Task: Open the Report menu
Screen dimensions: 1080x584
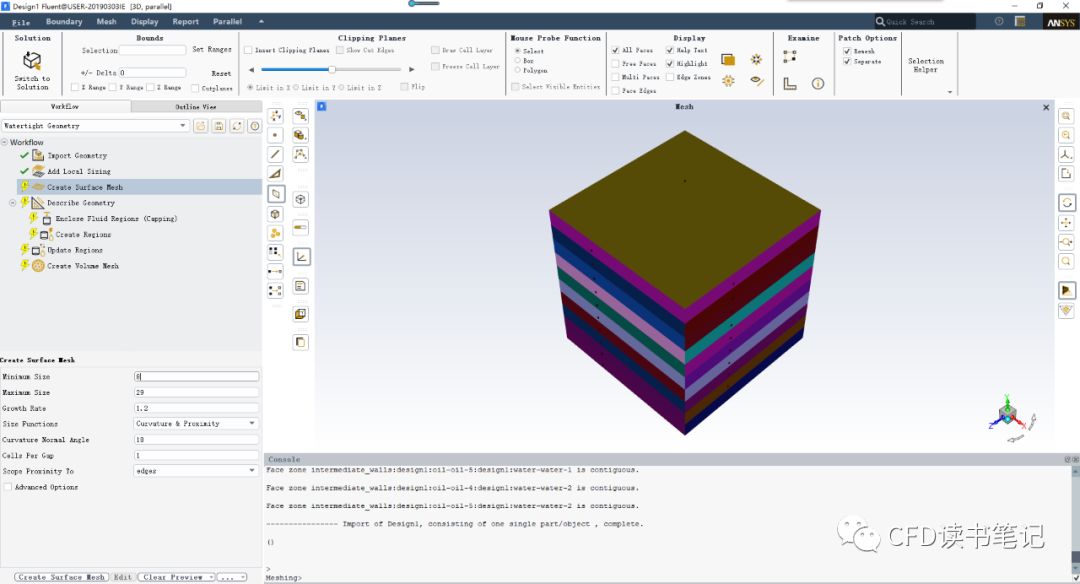Action: [185, 22]
